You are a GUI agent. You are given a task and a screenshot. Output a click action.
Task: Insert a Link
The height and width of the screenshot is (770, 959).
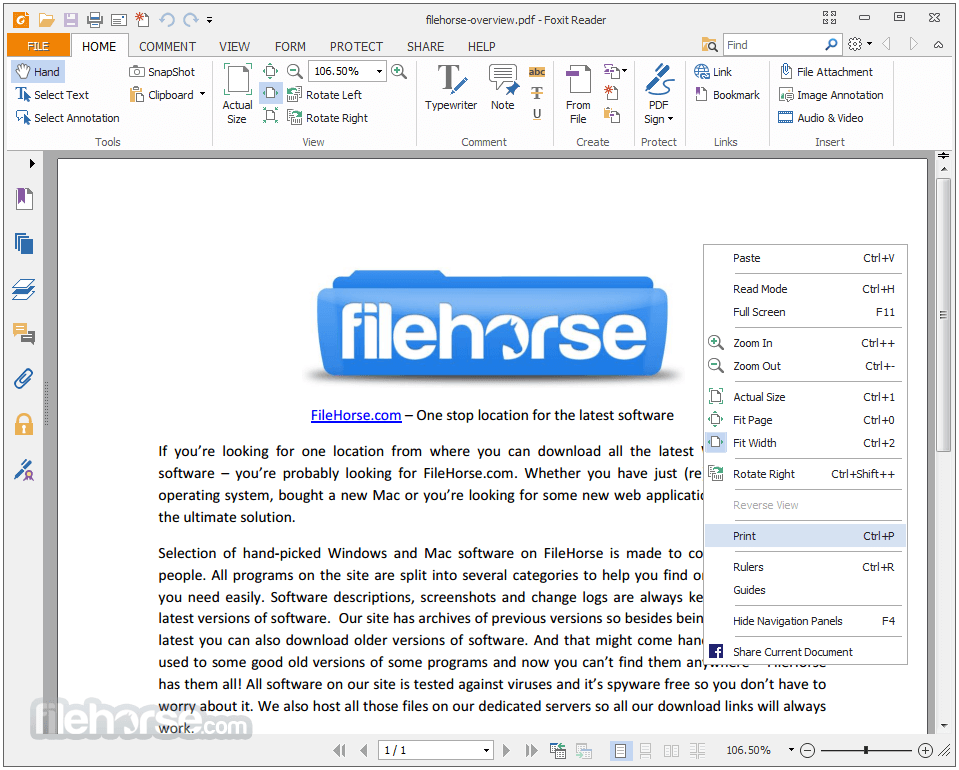pyautogui.click(x=713, y=72)
